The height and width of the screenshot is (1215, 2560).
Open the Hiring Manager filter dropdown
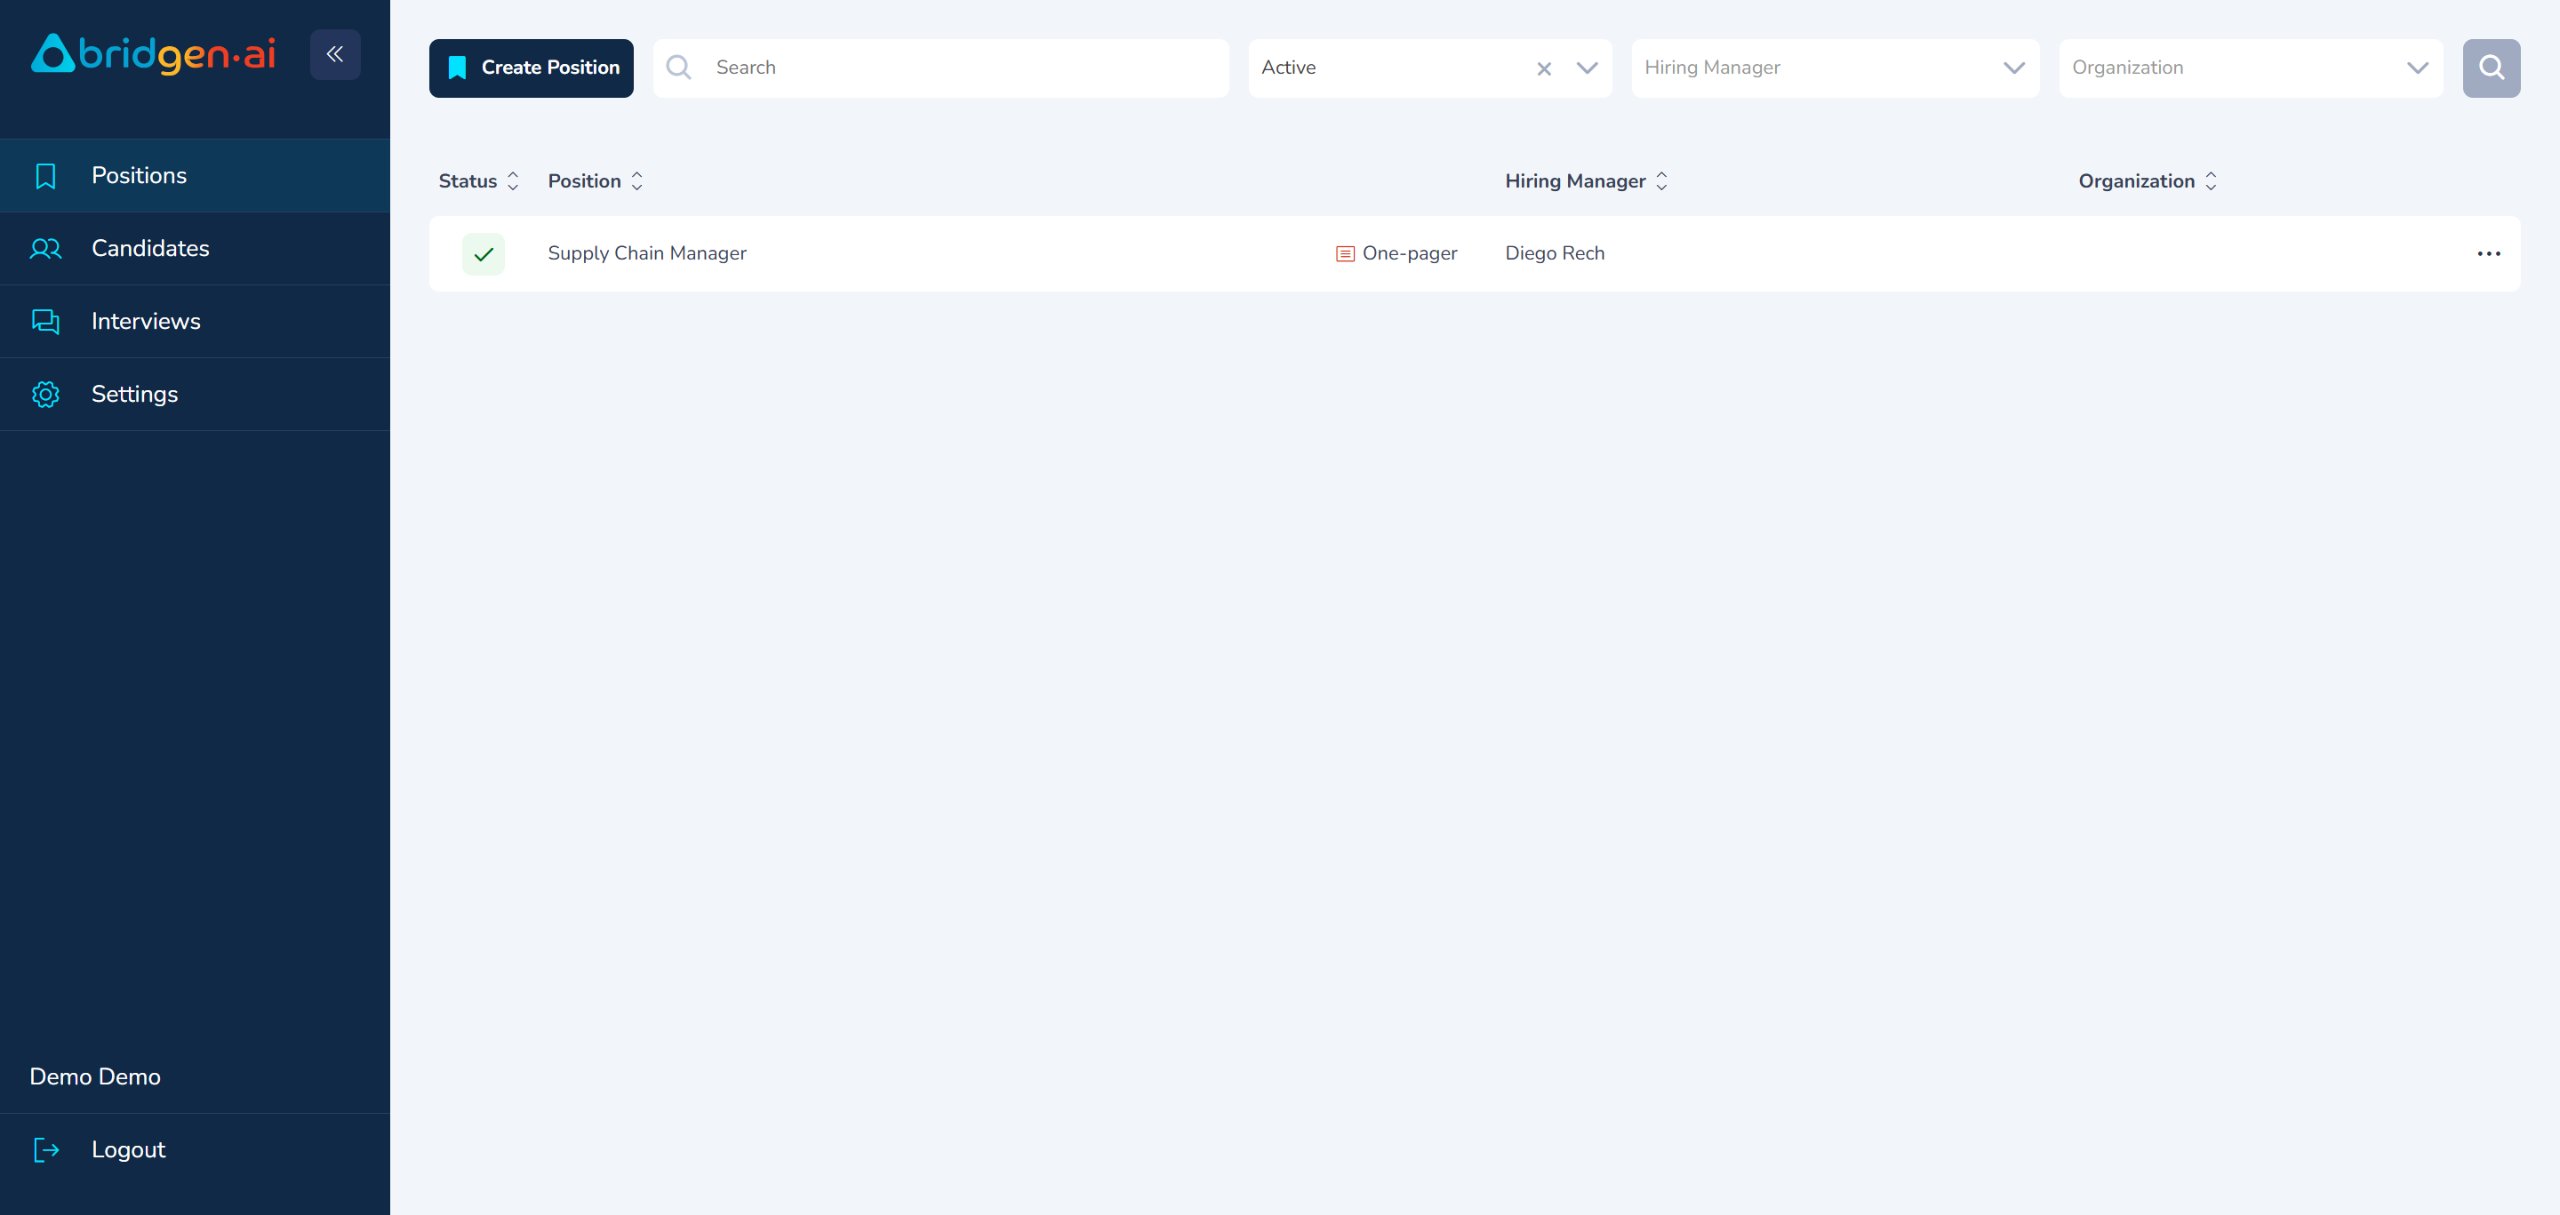1834,68
